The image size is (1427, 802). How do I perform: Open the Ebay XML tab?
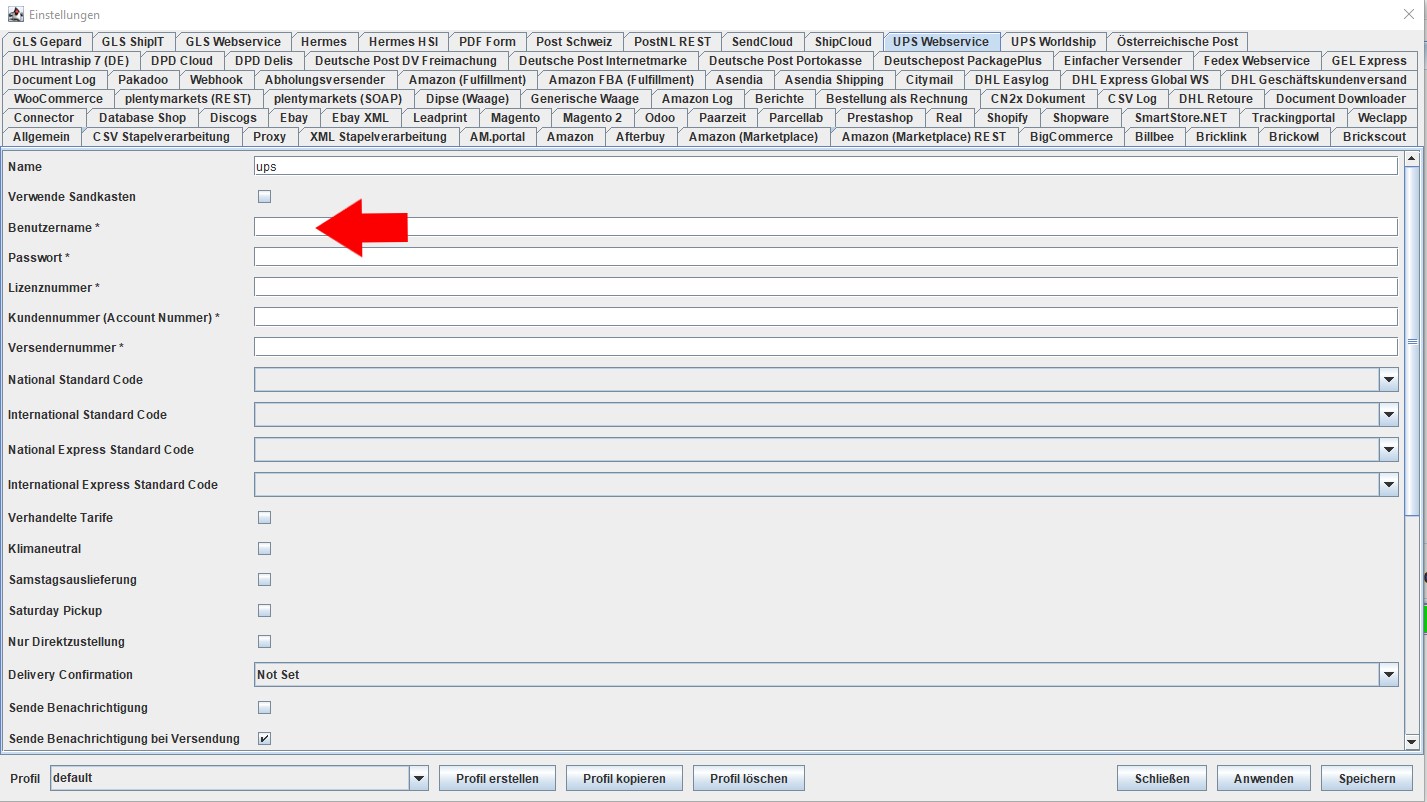(x=360, y=118)
